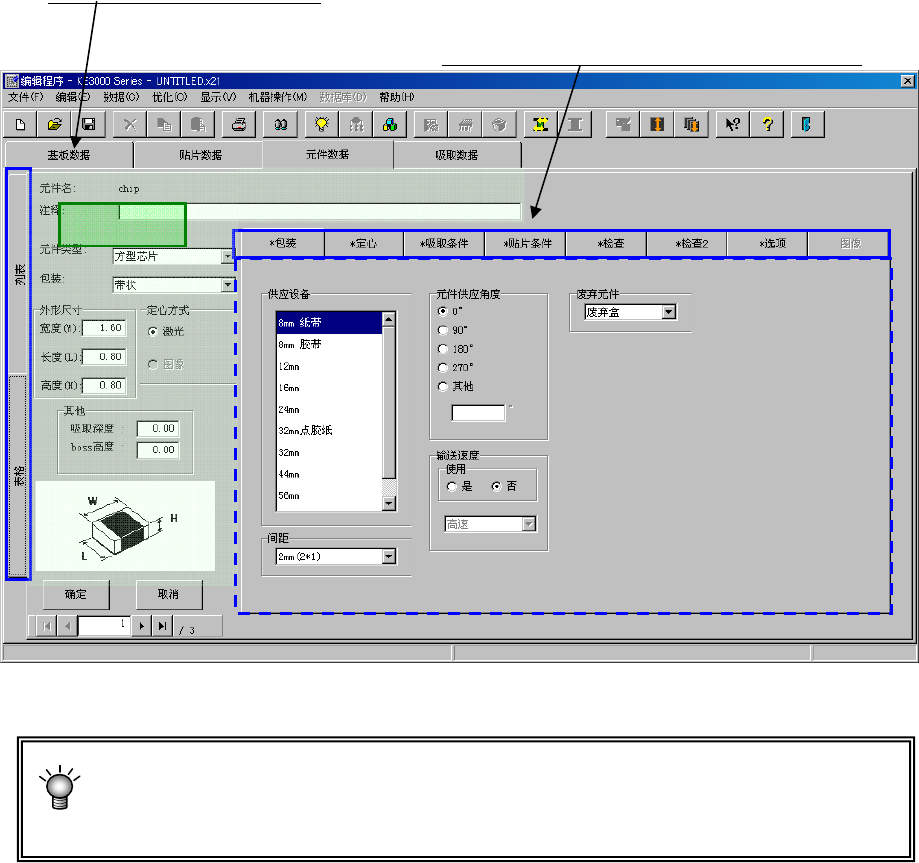
Task: Click the 供应设备 list scrollbar down arrow
Action: point(390,504)
